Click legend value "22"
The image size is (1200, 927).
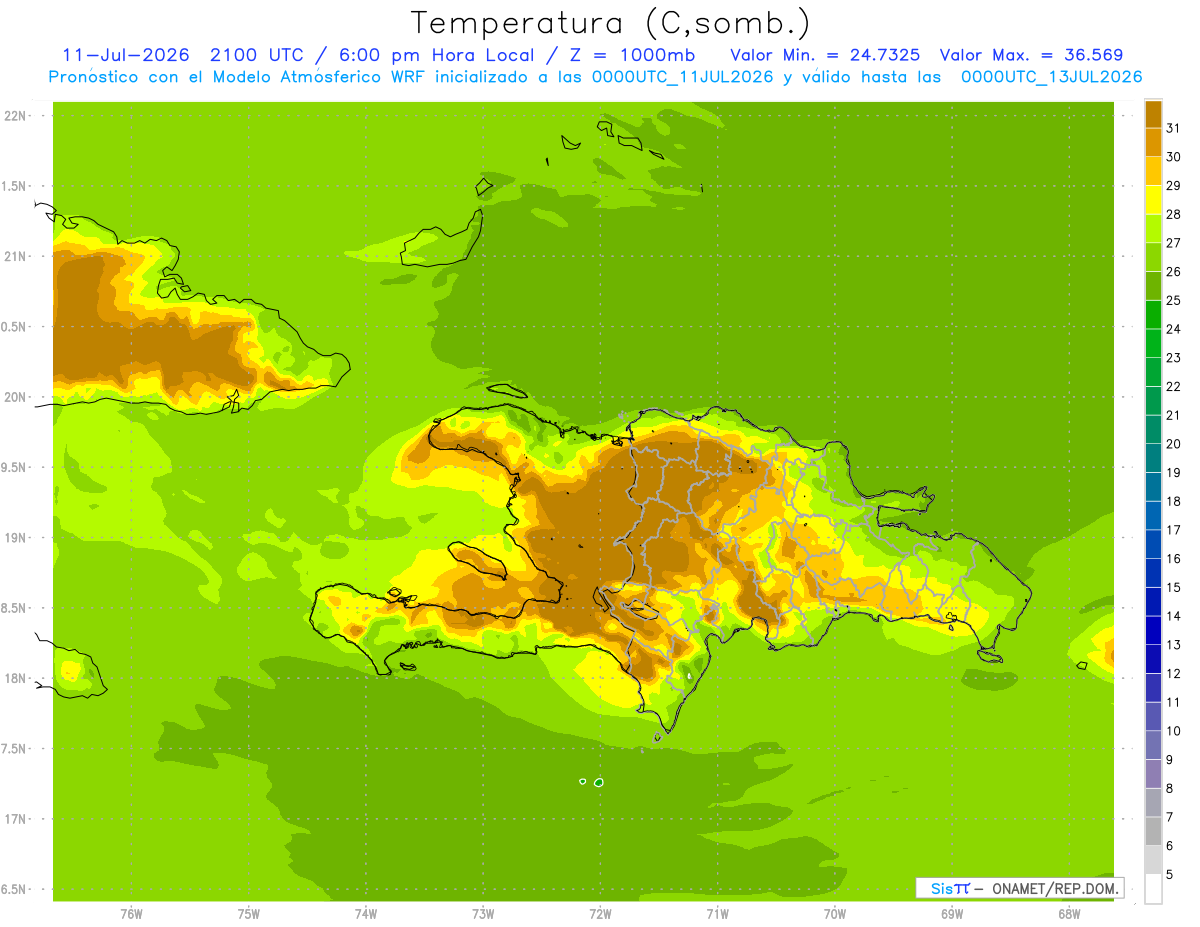(1173, 386)
